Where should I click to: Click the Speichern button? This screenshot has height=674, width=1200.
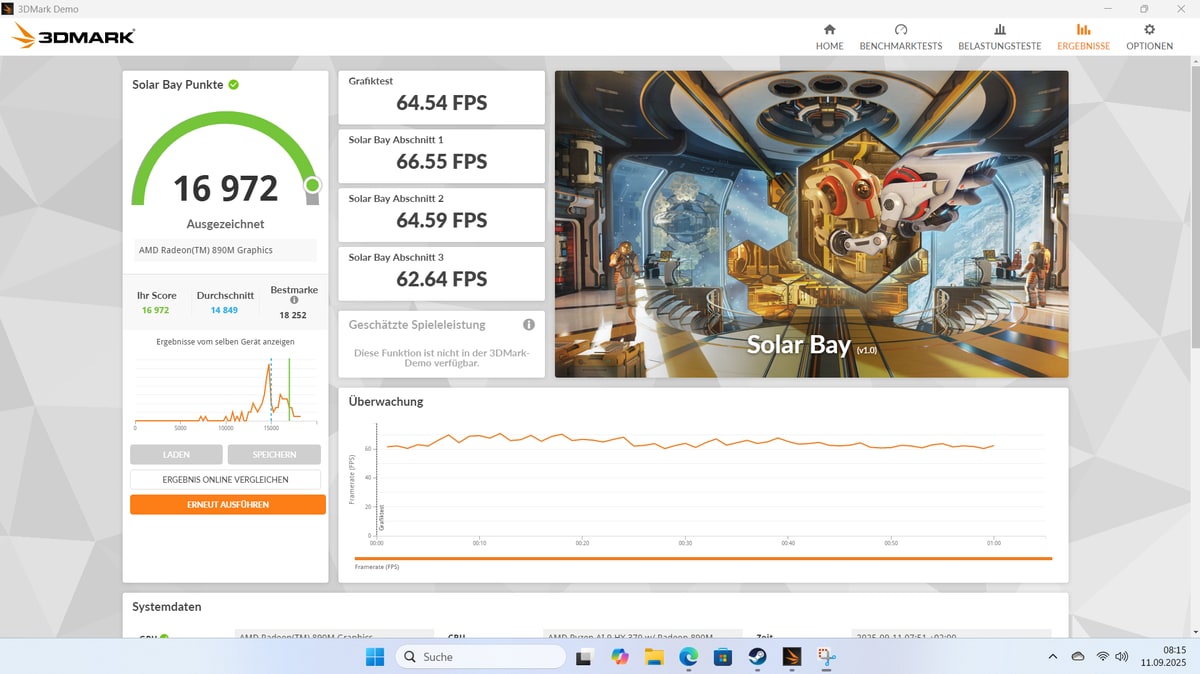[x=274, y=455]
